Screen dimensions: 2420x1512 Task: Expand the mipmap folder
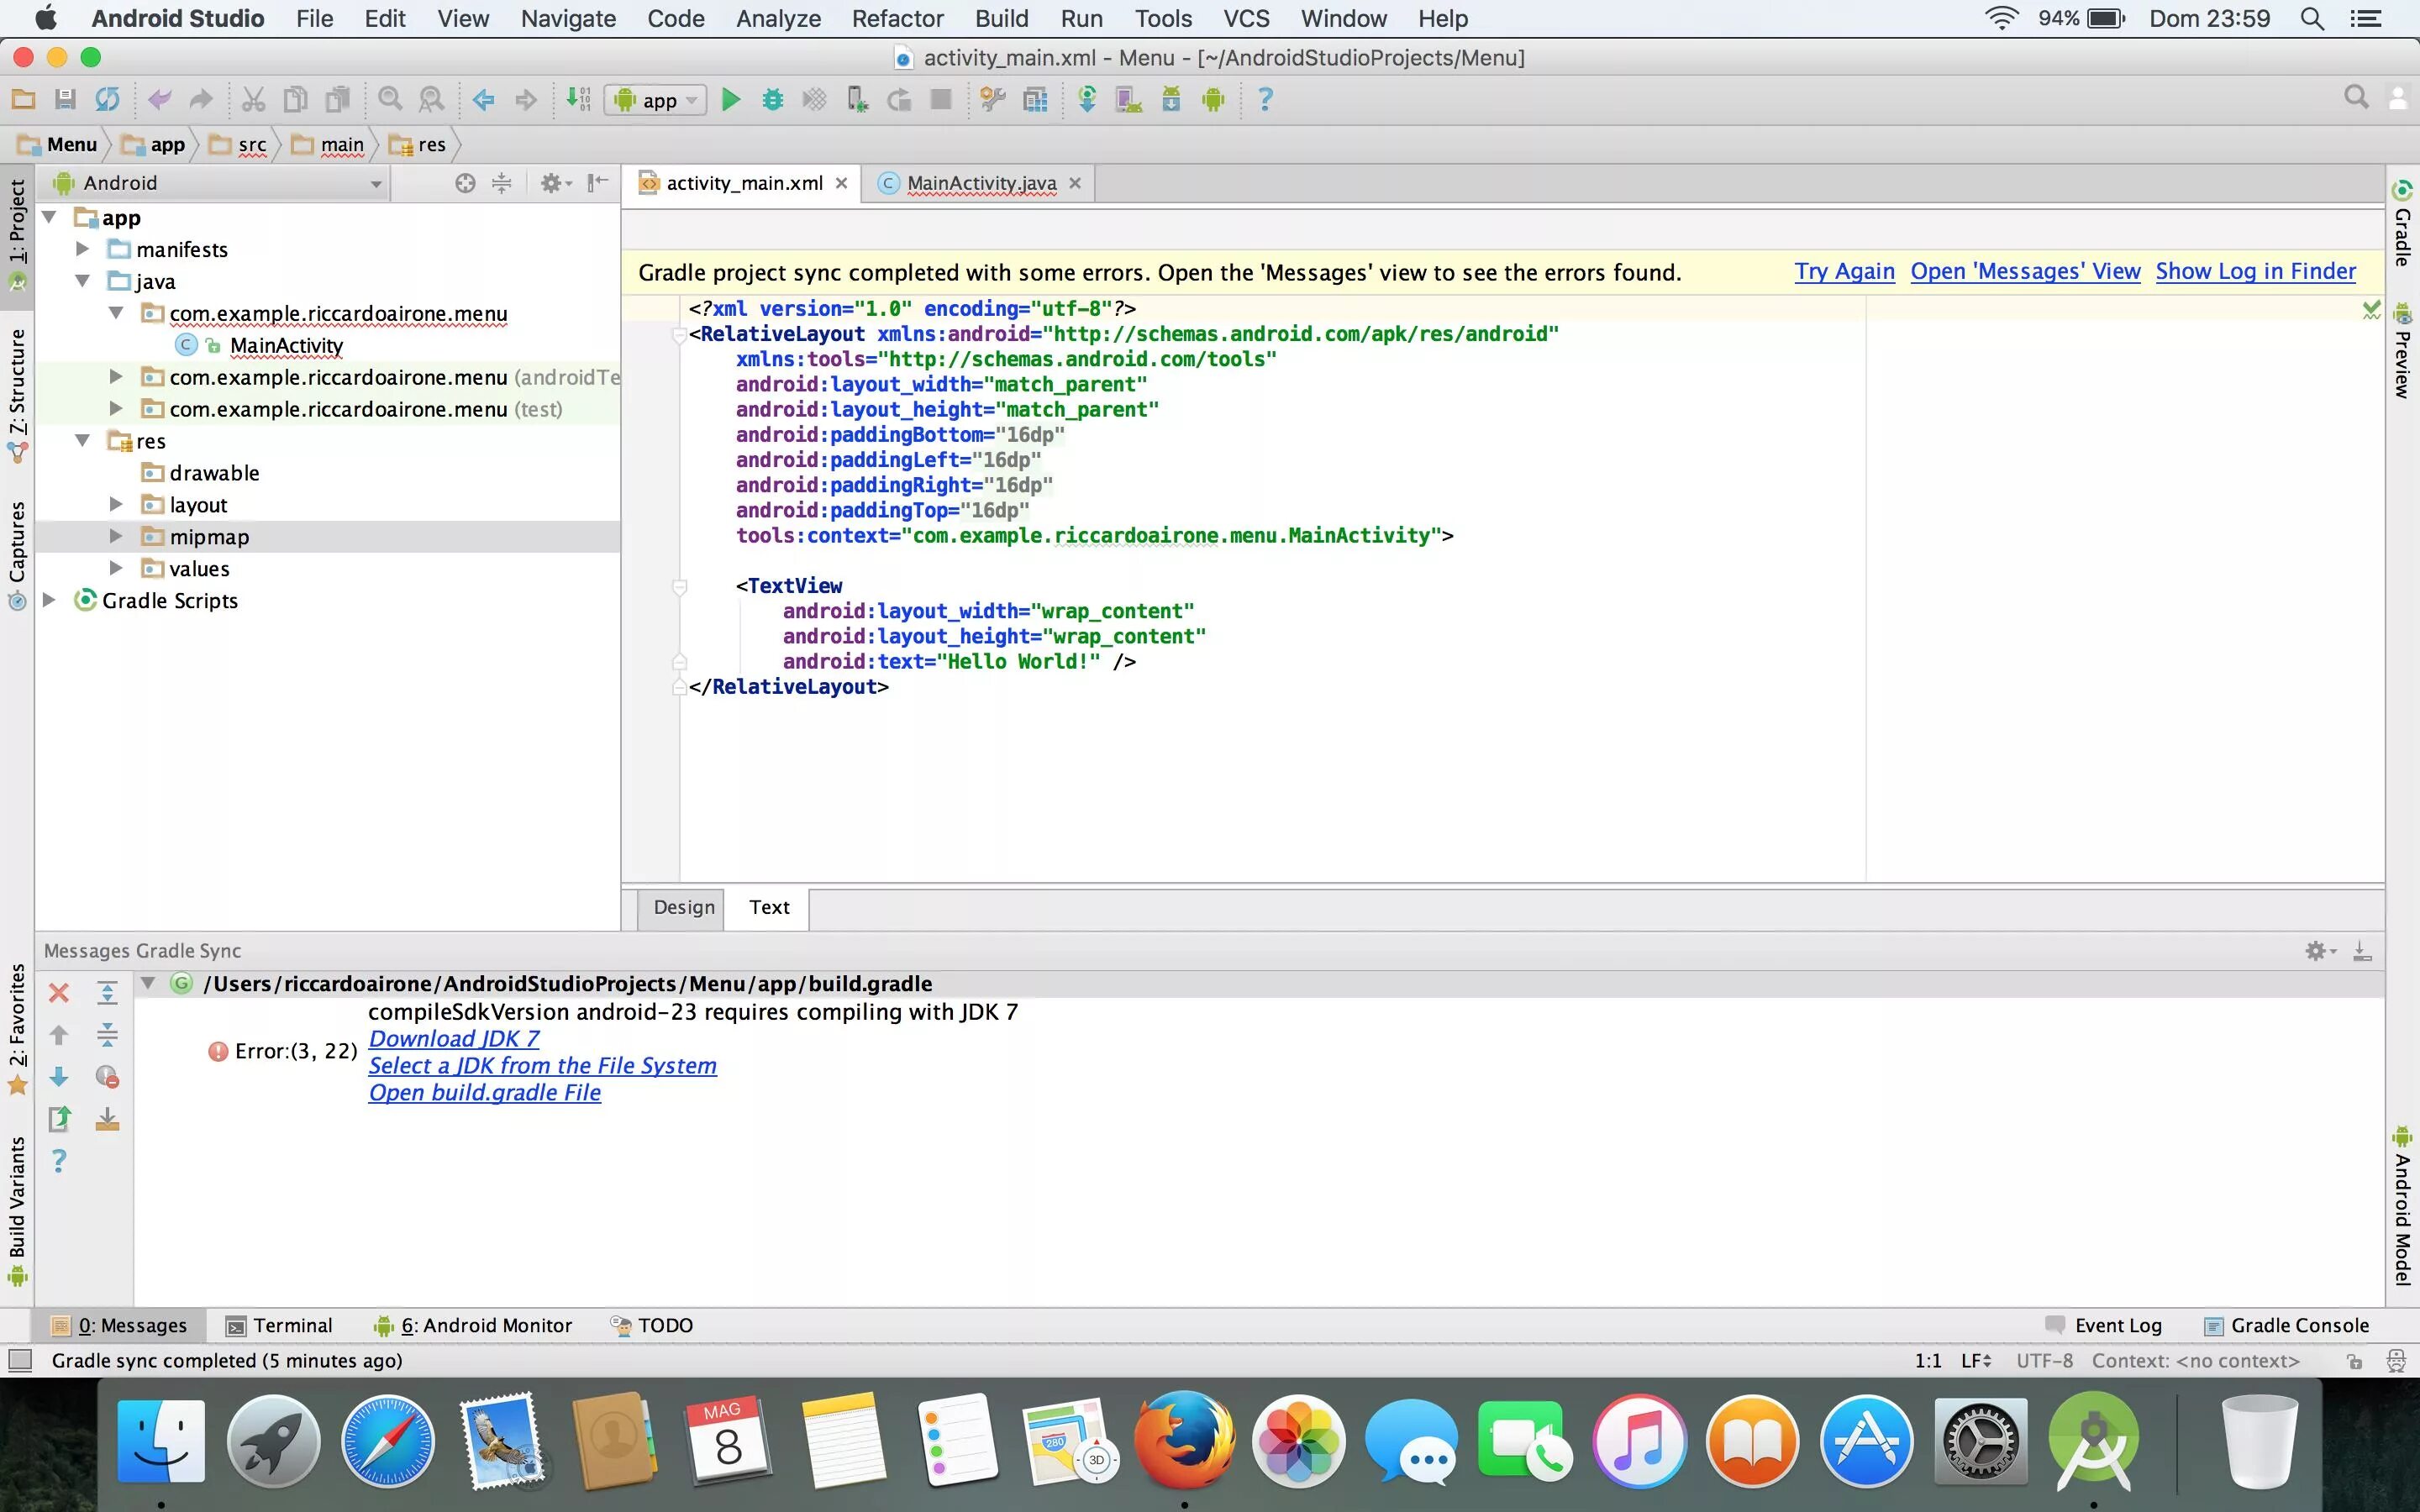(116, 536)
